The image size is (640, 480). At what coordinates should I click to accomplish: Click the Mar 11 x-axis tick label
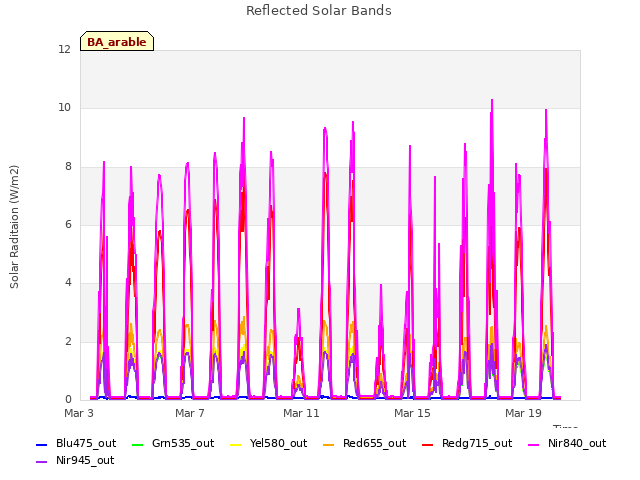[301, 413]
